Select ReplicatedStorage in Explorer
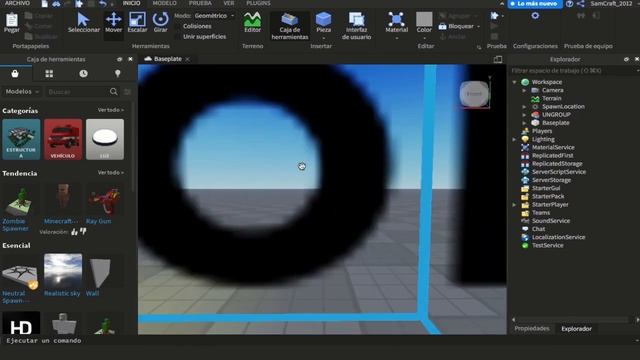Screen dimensions: 640x360 pyautogui.click(x=557, y=164)
